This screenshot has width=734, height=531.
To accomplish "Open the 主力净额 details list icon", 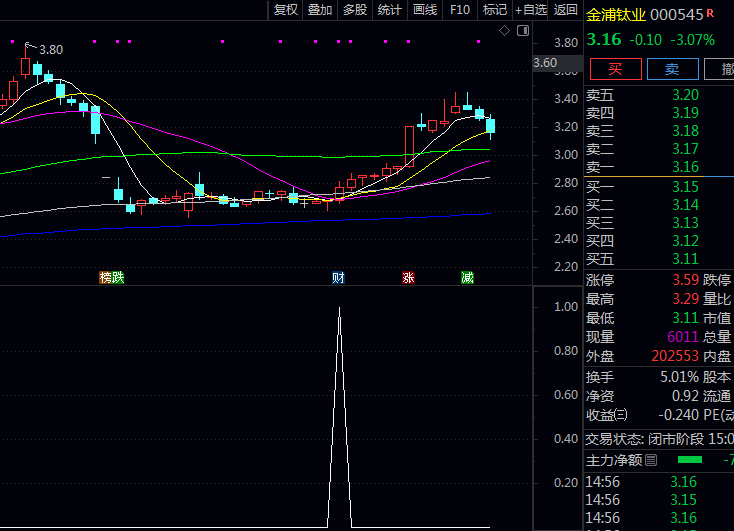I will point(652,461).
